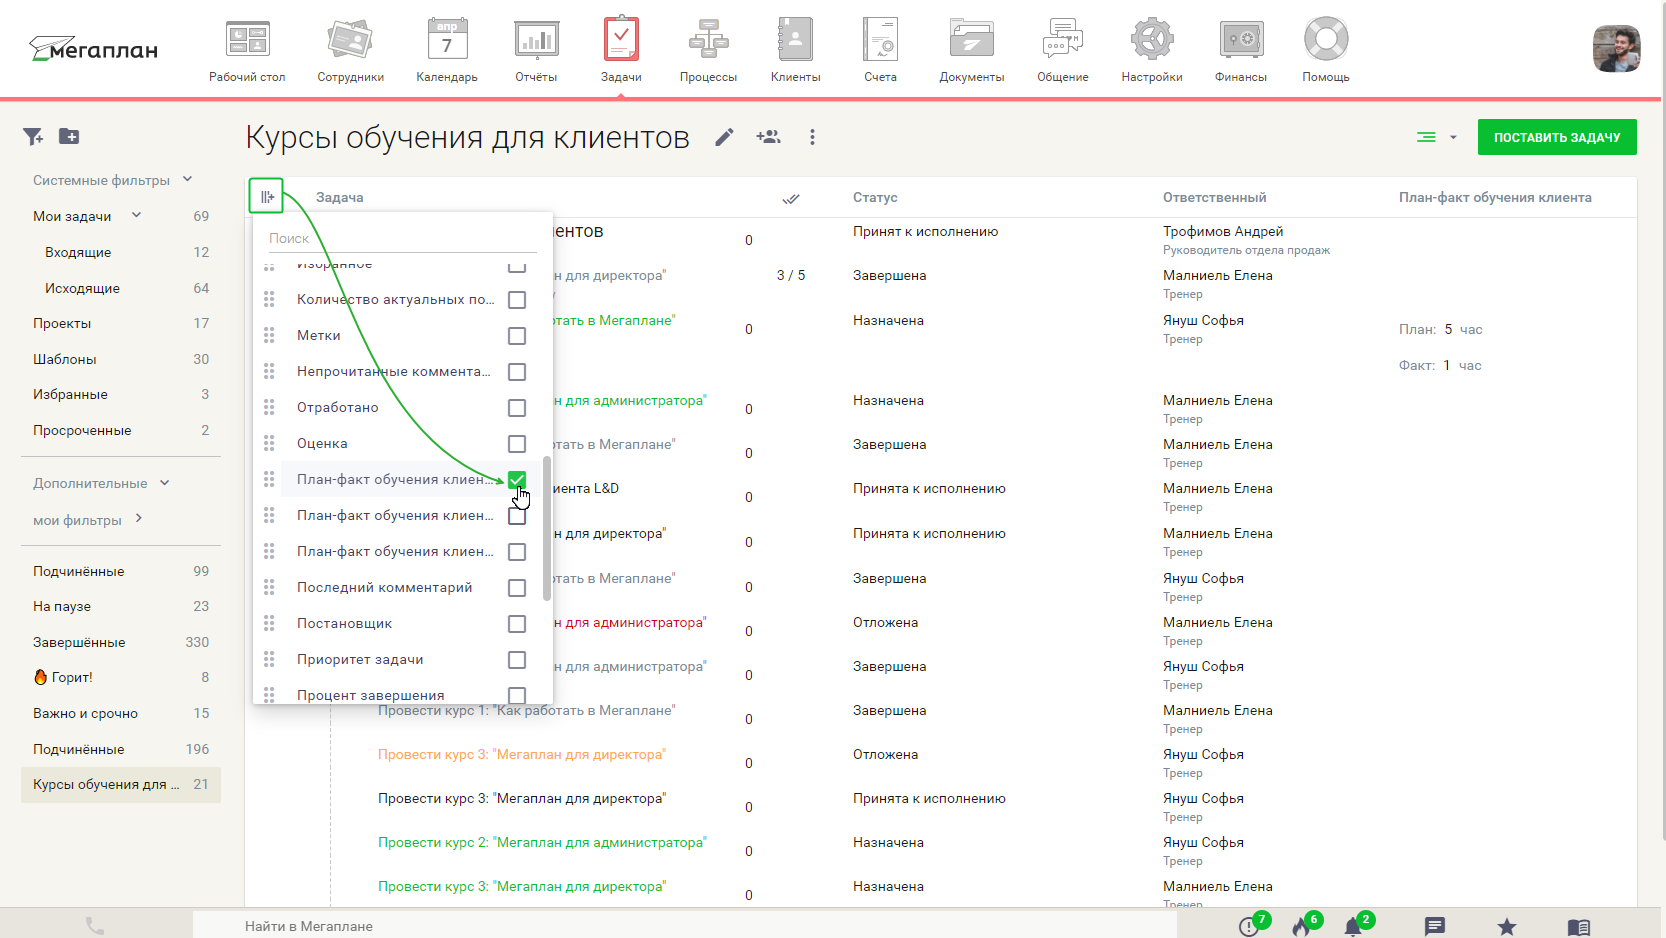Screen dimensions: 1666x938
Task: Click the add filter funnel icon
Action: pos(33,137)
